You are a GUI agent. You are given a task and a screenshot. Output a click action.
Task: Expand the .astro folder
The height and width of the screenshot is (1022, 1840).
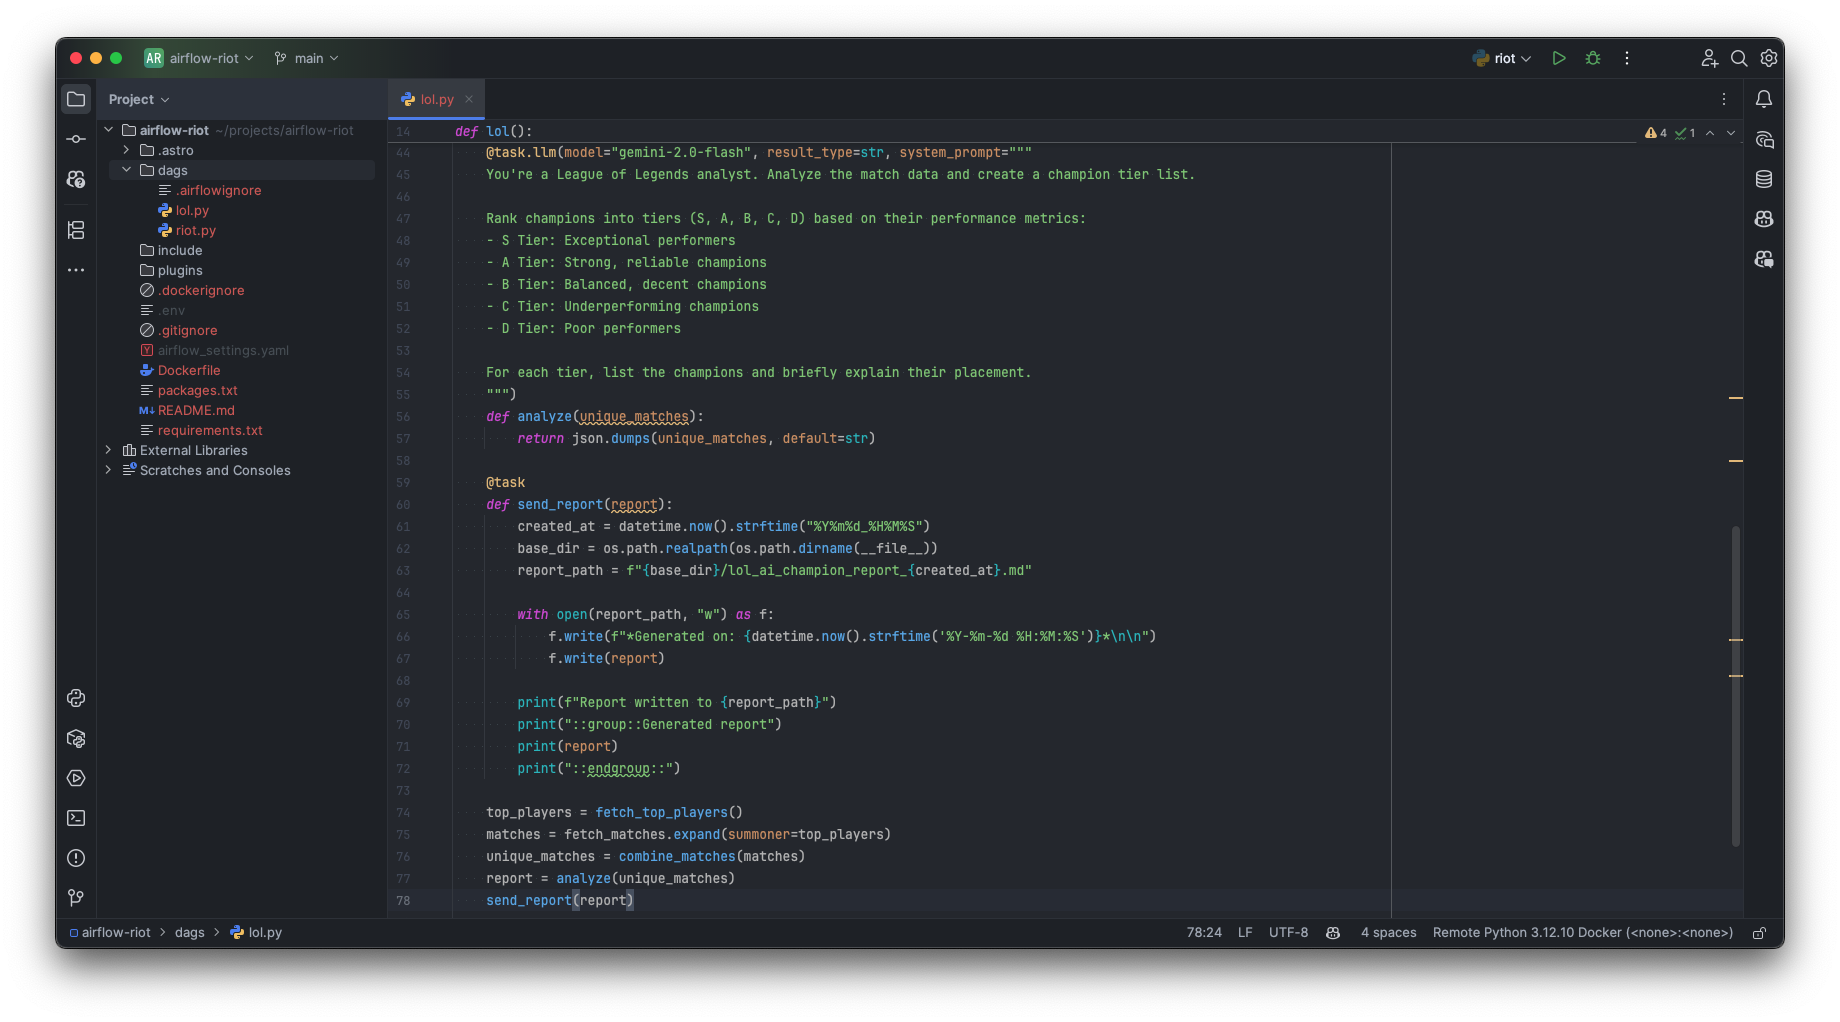point(127,150)
